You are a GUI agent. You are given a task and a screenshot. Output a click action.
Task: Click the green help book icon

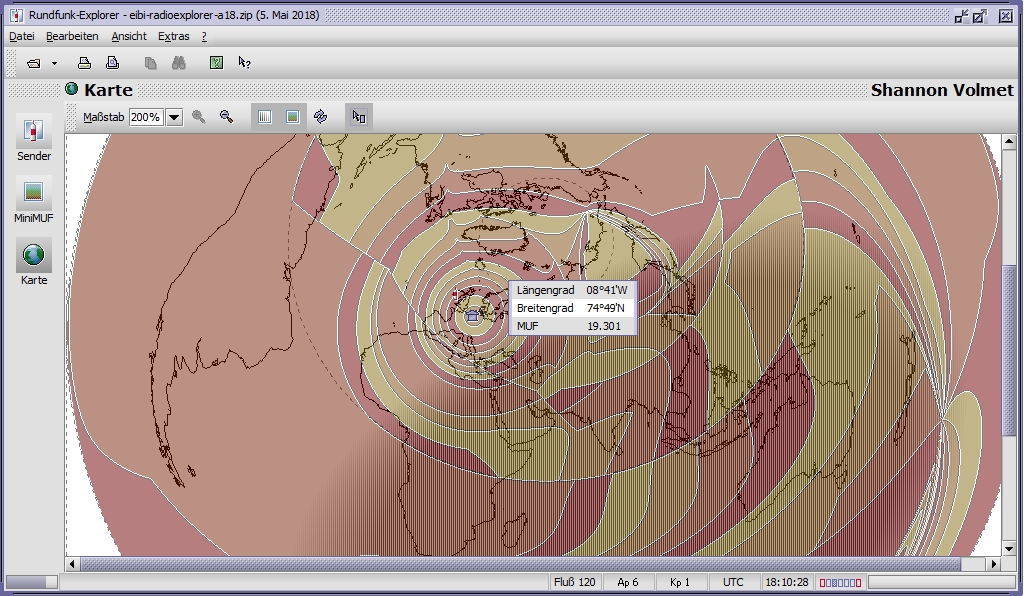point(216,63)
